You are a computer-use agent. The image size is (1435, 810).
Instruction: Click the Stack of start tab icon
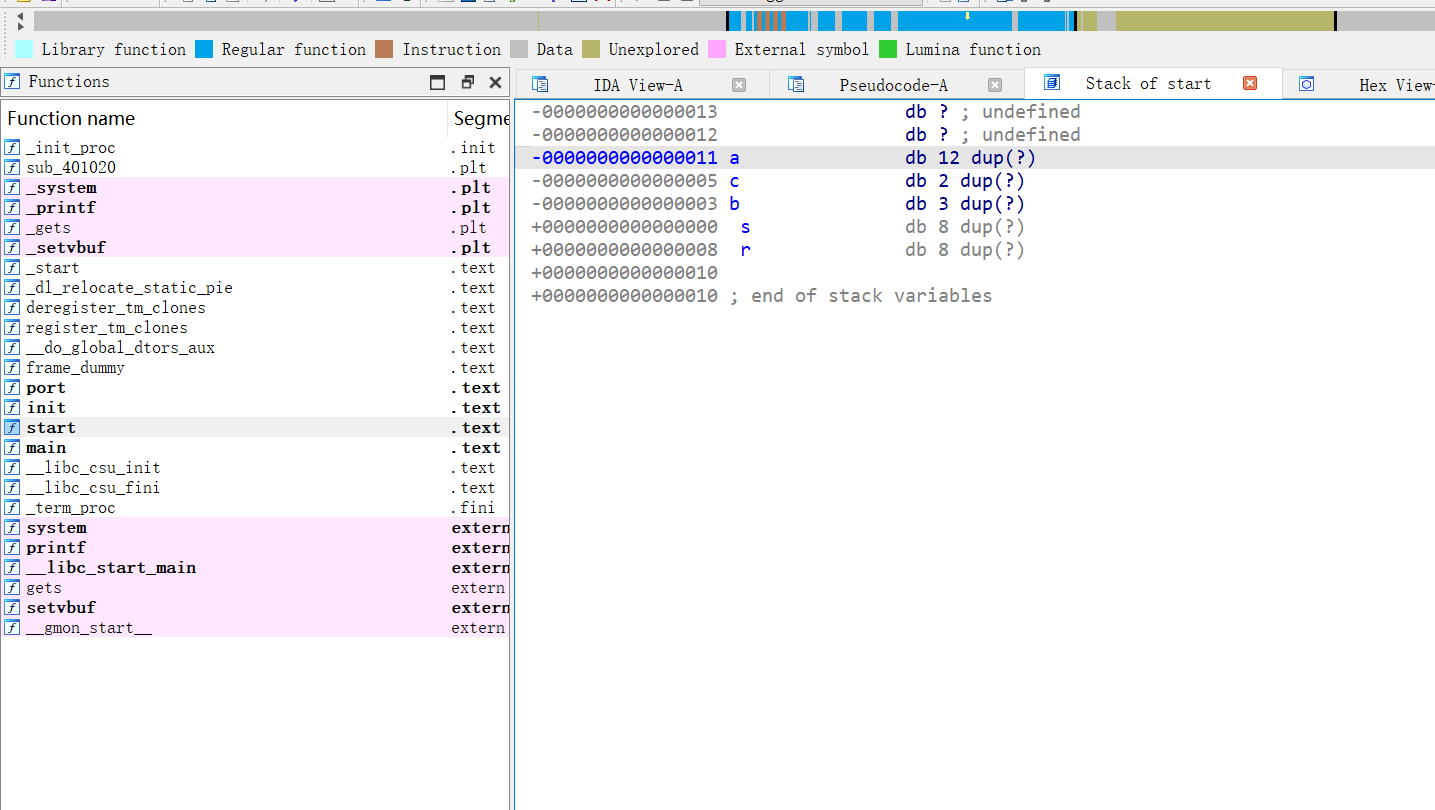pos(1051,84)
